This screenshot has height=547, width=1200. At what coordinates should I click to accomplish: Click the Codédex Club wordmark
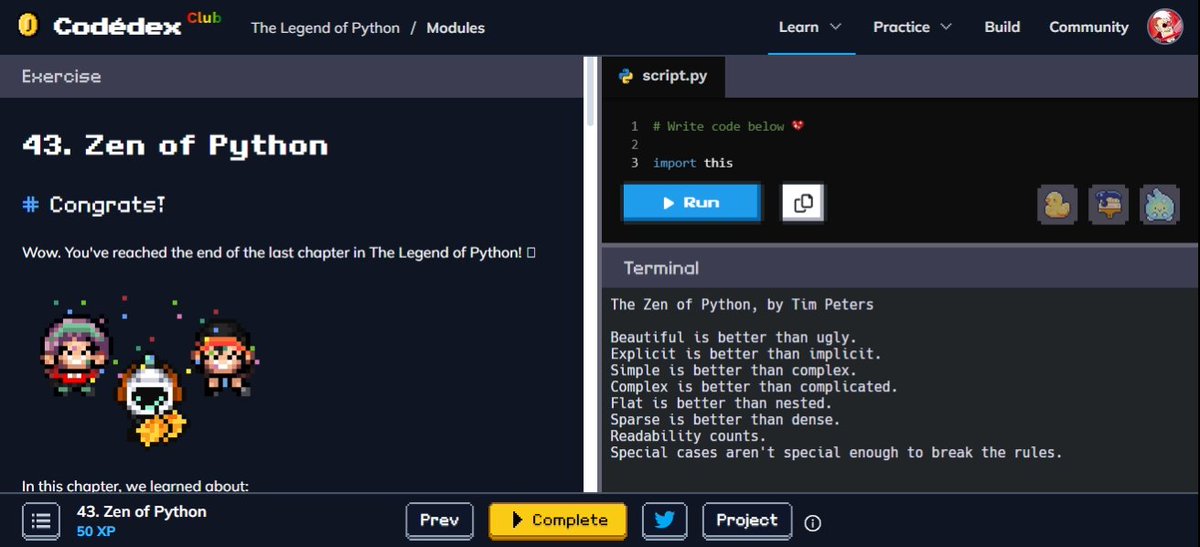coord(137,26)
